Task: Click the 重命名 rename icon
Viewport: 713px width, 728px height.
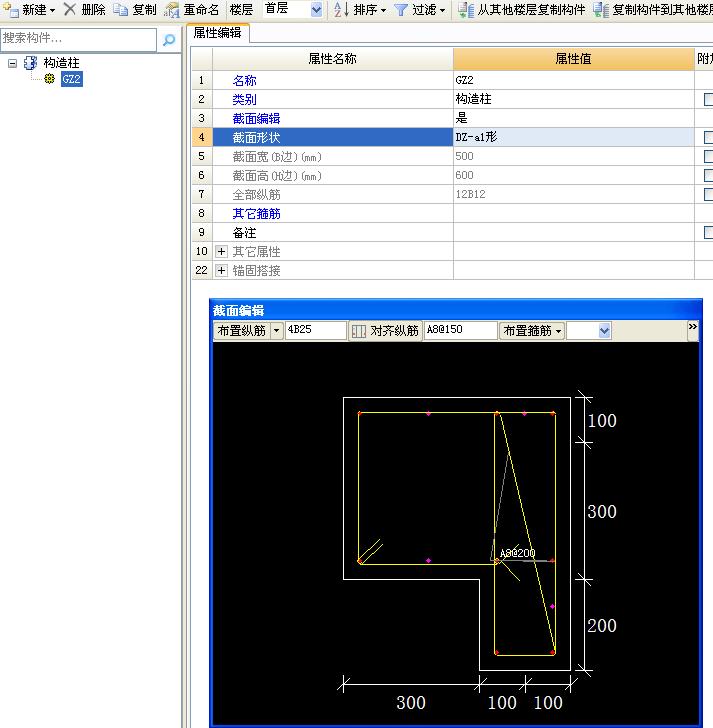Action: (x=172, y=10)
